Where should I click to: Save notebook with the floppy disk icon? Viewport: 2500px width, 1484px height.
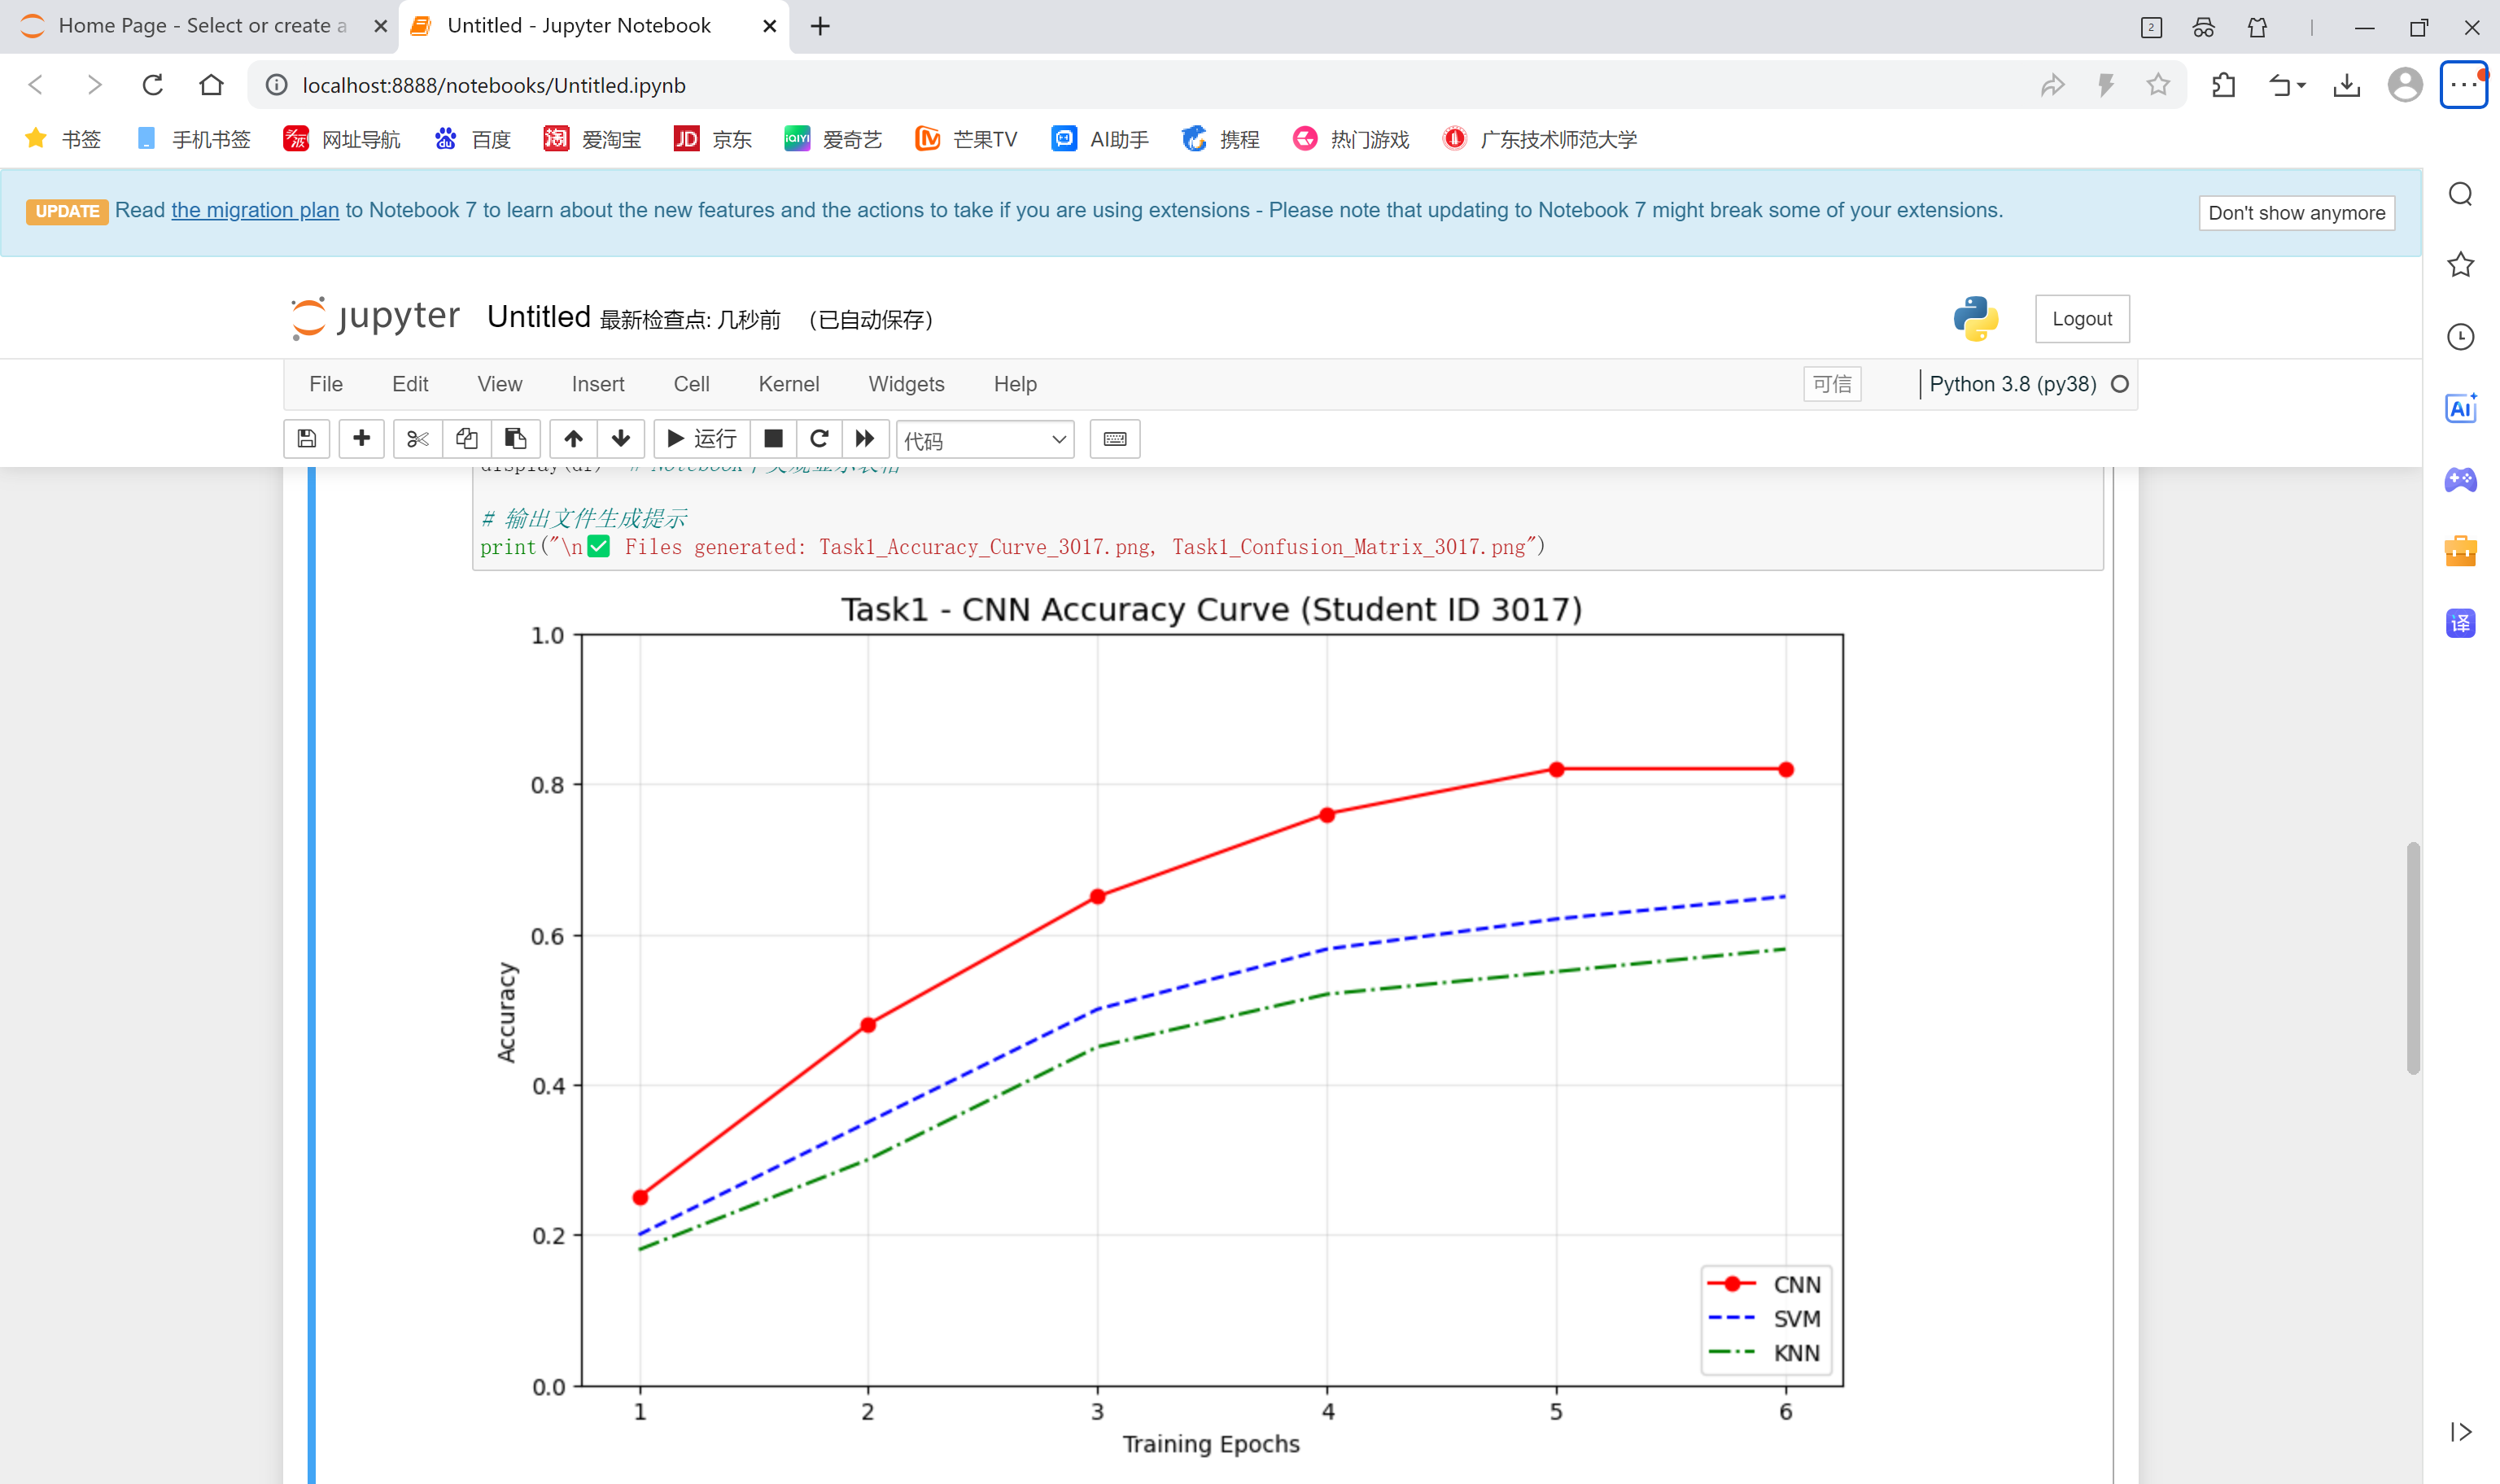tap(307, 439)
